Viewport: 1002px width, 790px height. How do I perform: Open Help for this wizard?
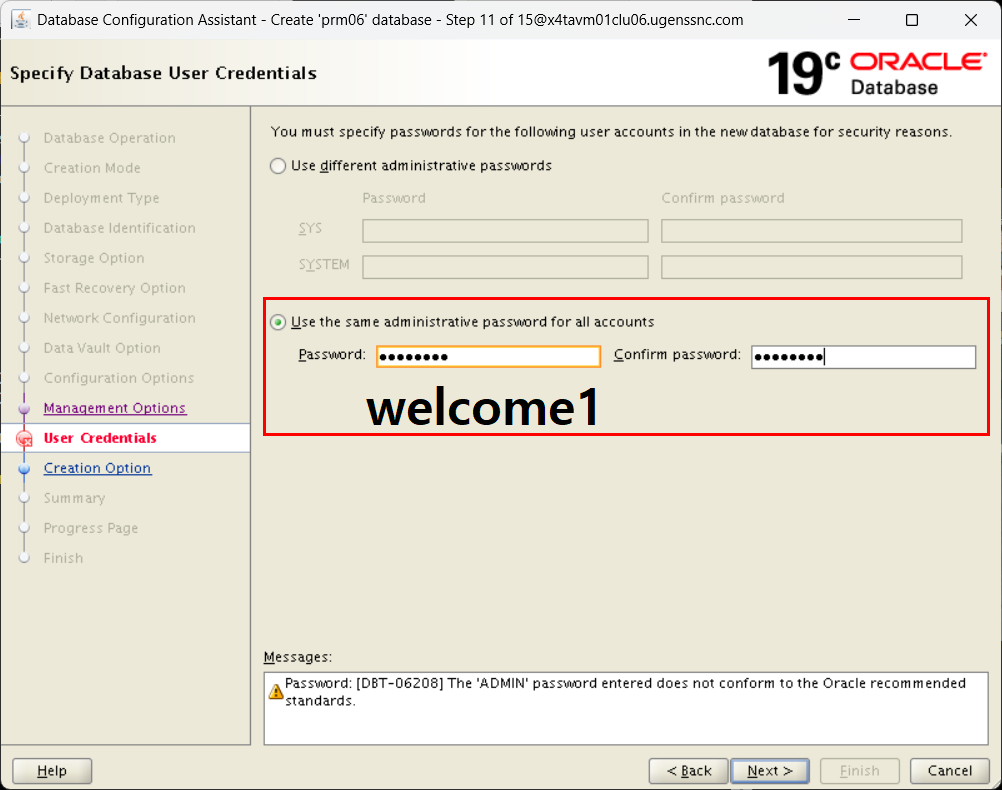click(52, 771)
